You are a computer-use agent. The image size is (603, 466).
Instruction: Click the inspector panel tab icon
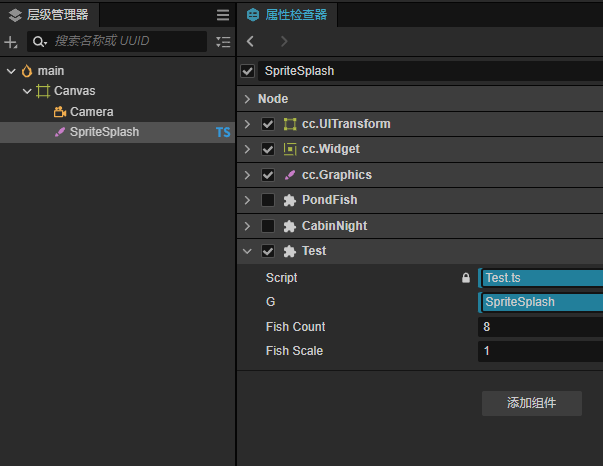coord(253,15)
